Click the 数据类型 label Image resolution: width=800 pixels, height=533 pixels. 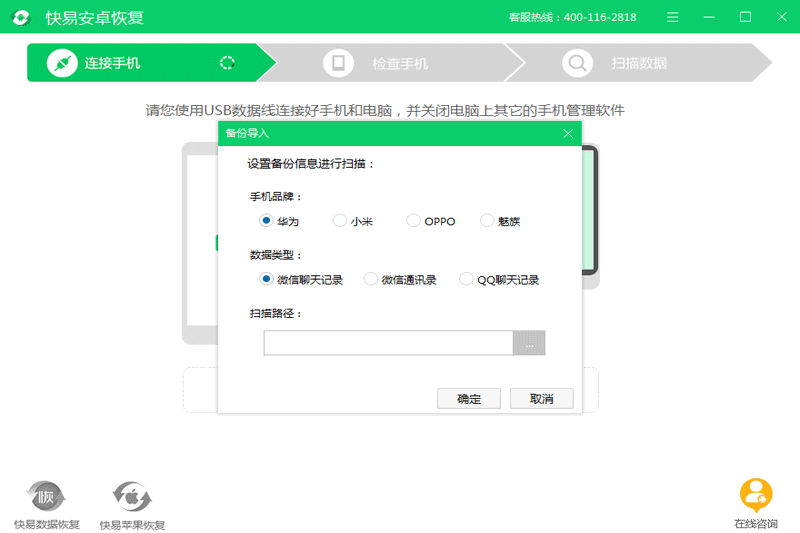tap(276, 255)
